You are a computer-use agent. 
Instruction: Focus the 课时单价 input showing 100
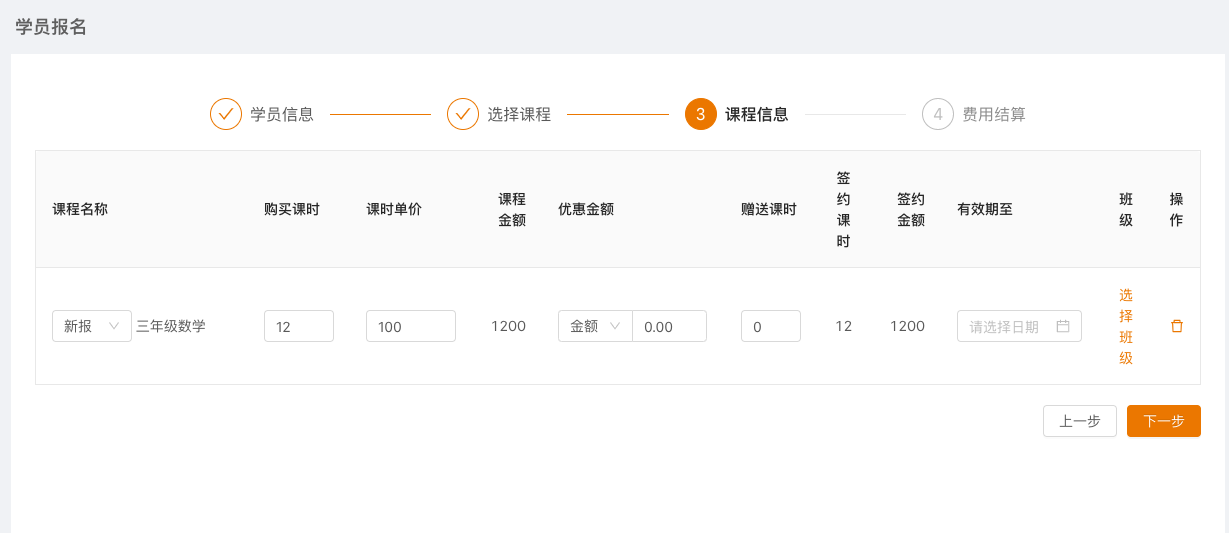pos(411,326)
